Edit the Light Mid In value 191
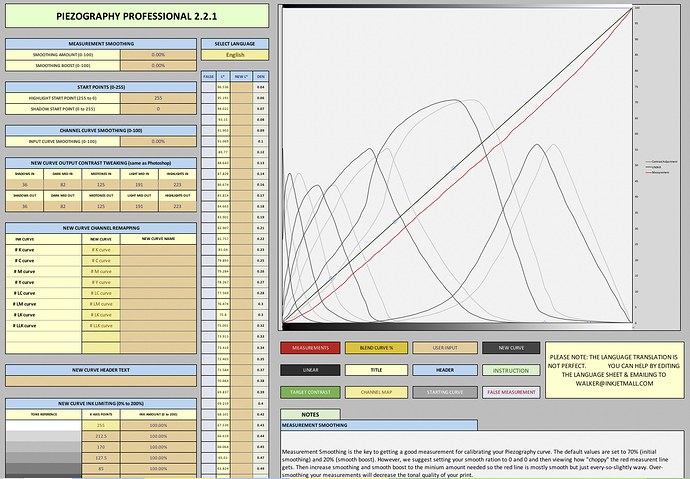This screenshot has width=690, height=479. pos(139,185)
